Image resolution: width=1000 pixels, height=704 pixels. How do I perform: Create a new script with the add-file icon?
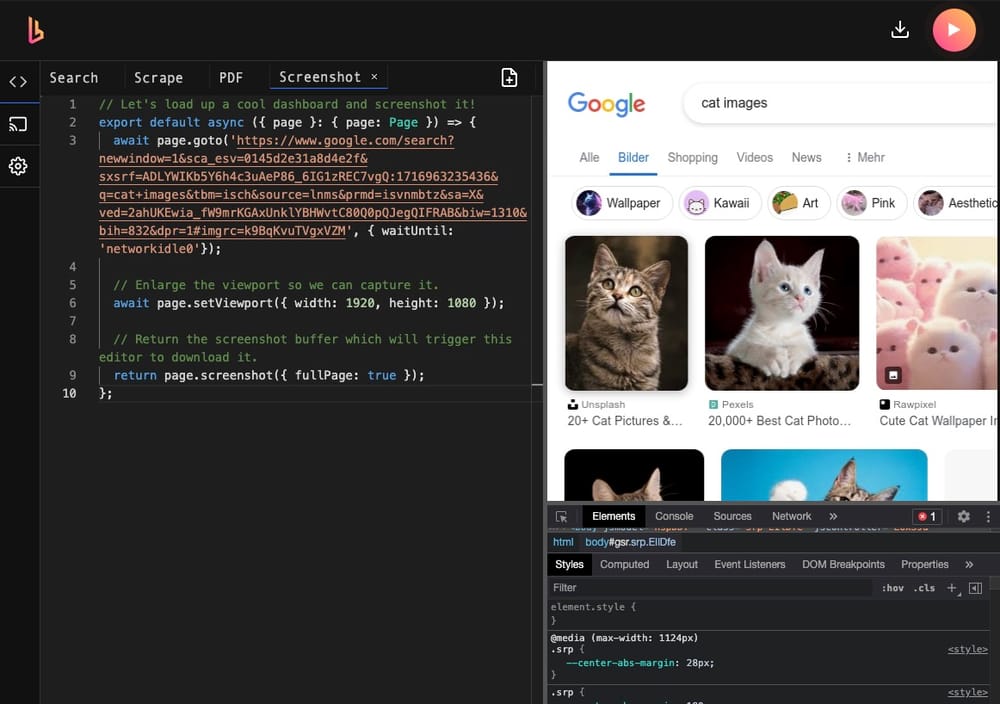coord(509,77)
